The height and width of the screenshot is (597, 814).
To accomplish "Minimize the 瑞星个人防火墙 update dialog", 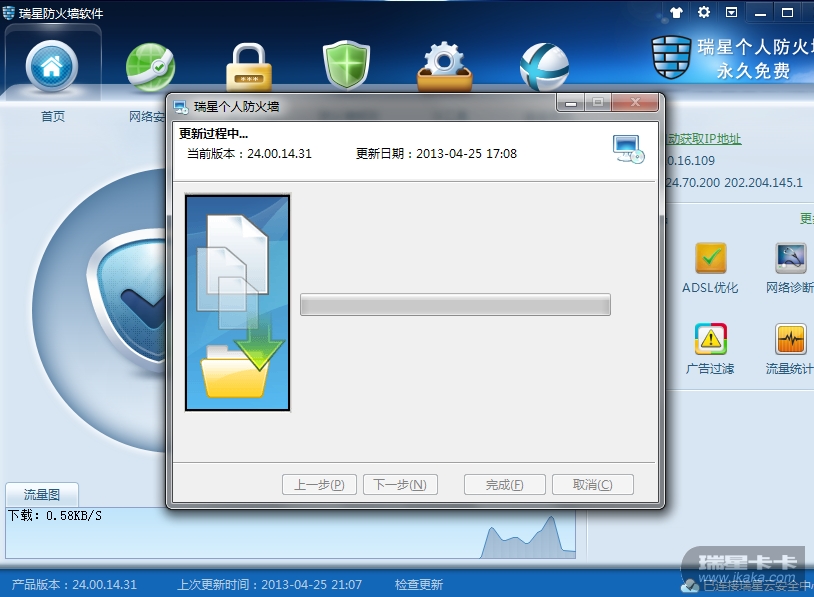I will tap(571, 103).
